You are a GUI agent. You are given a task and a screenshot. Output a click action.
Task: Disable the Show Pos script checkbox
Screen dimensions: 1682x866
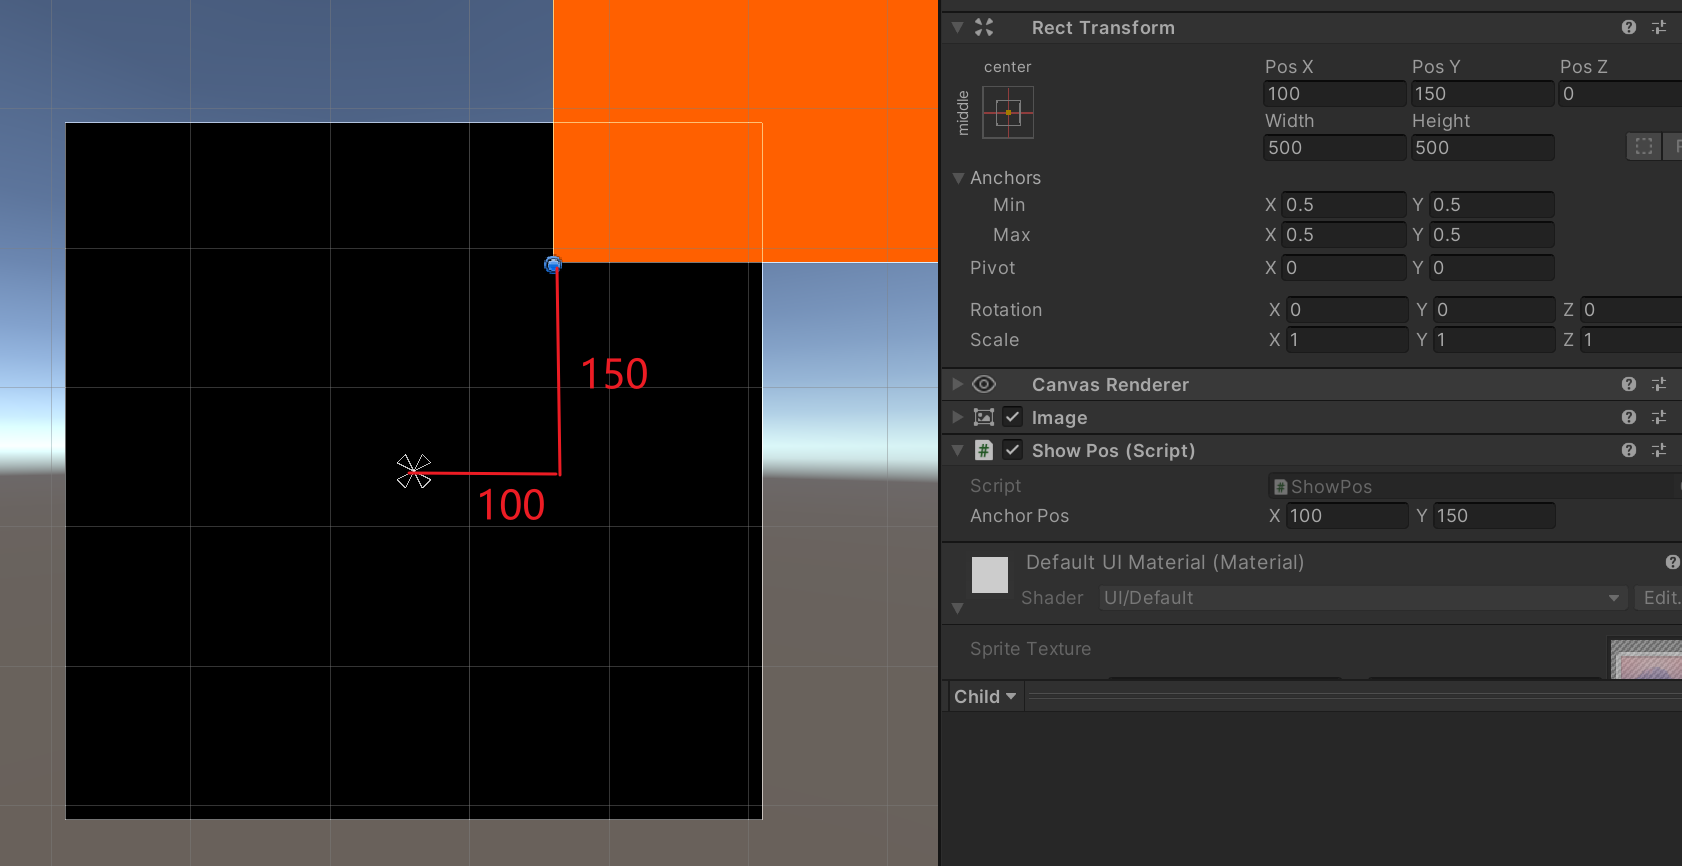[x=1013, y=450]
